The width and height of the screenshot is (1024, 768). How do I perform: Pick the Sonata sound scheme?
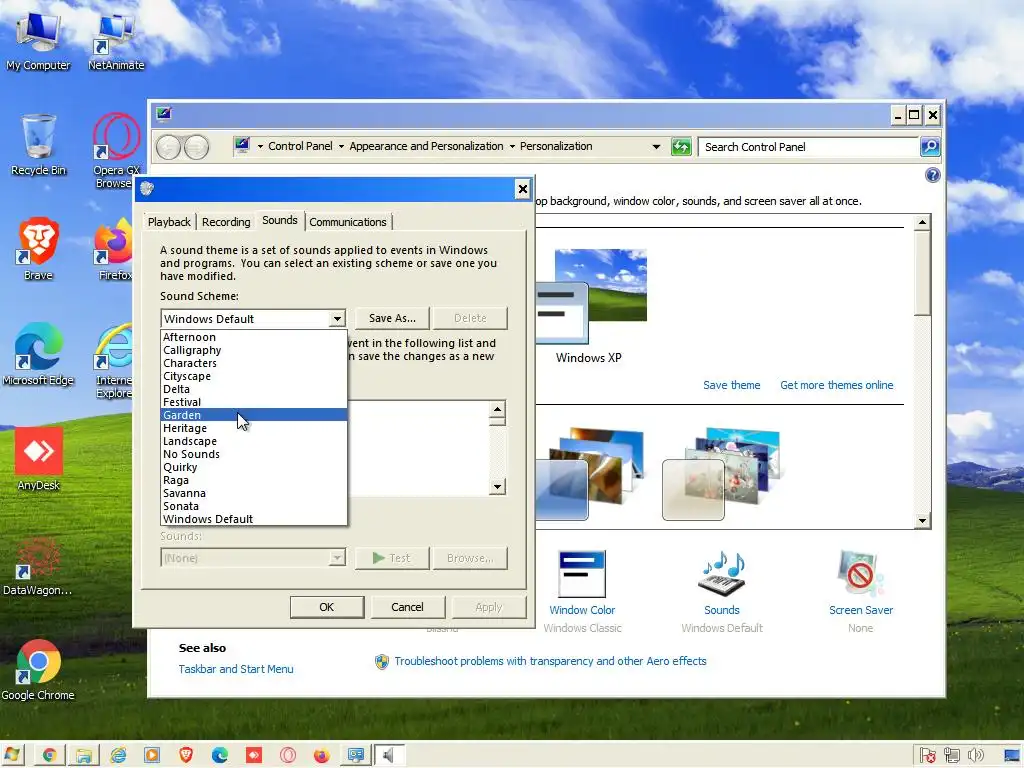pyautogui.click(x=254, y=506)
